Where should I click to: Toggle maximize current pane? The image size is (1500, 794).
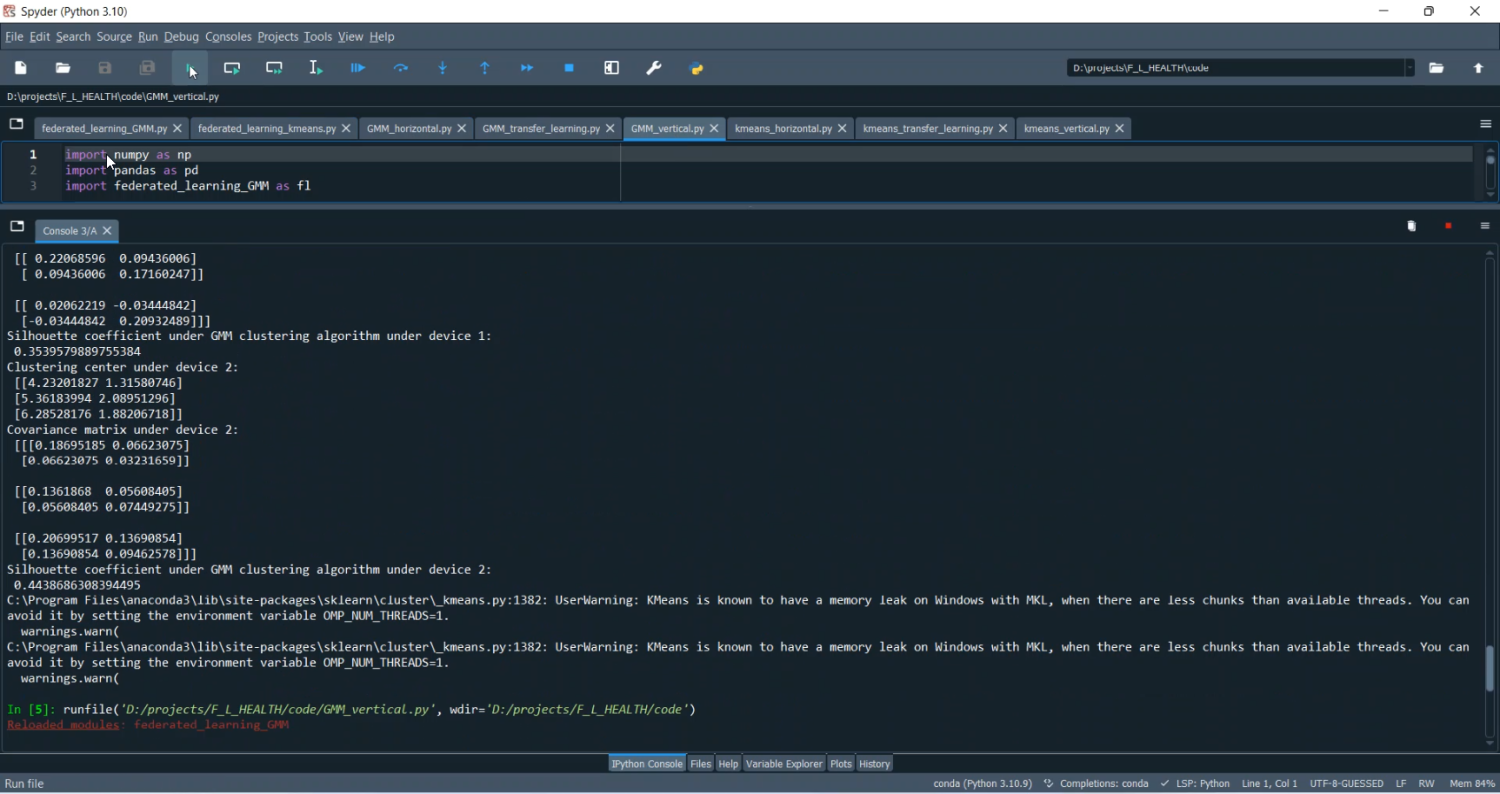click(612, 68)
